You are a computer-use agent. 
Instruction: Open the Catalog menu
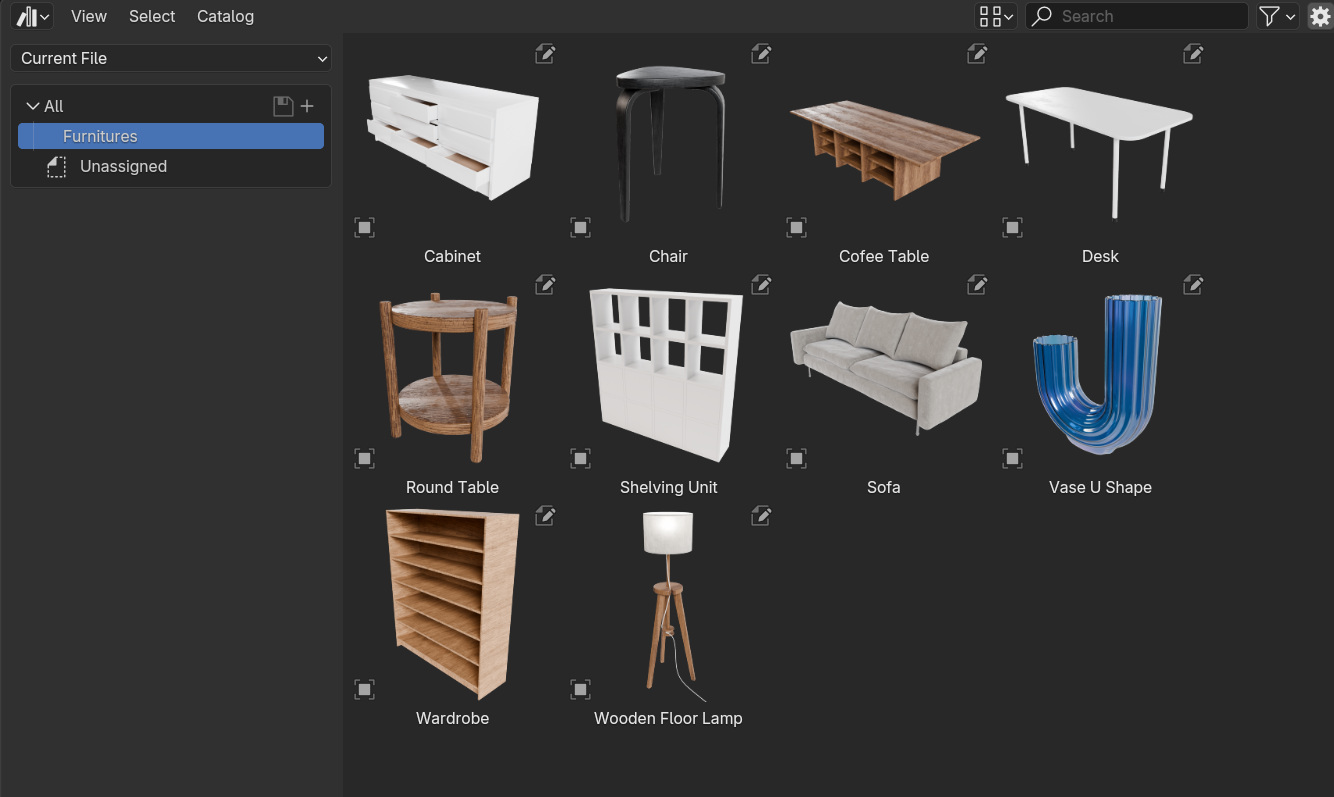225,16
